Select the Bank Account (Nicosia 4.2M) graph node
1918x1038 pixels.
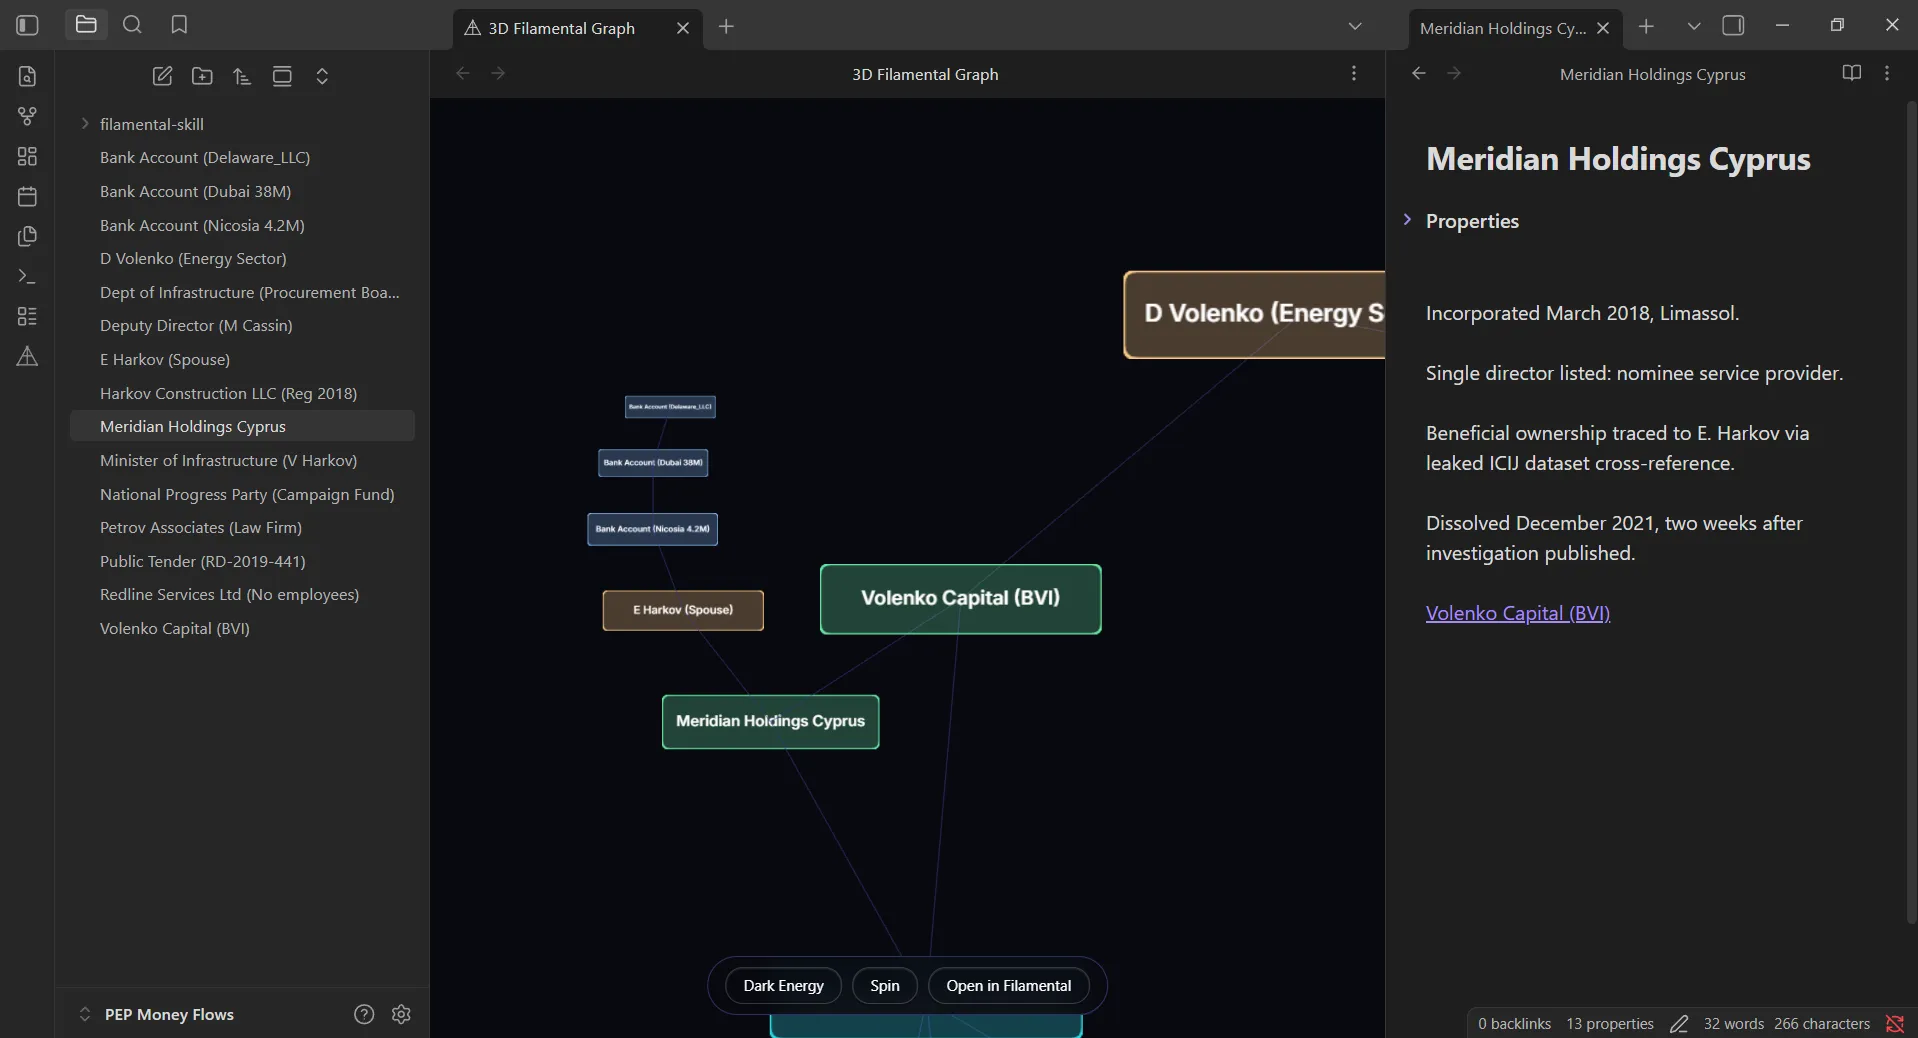click(x=652, y=529)
